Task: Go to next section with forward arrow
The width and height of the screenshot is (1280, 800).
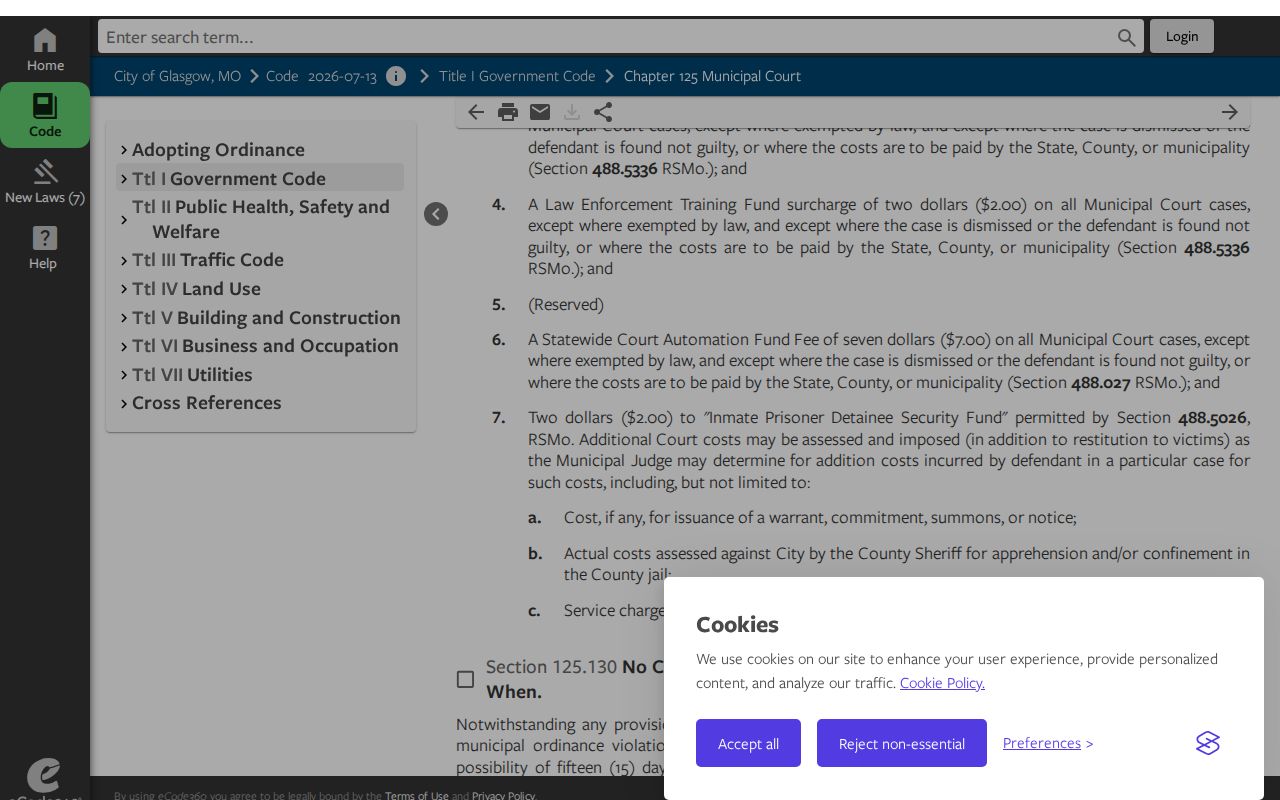Action: (1230, 112)
